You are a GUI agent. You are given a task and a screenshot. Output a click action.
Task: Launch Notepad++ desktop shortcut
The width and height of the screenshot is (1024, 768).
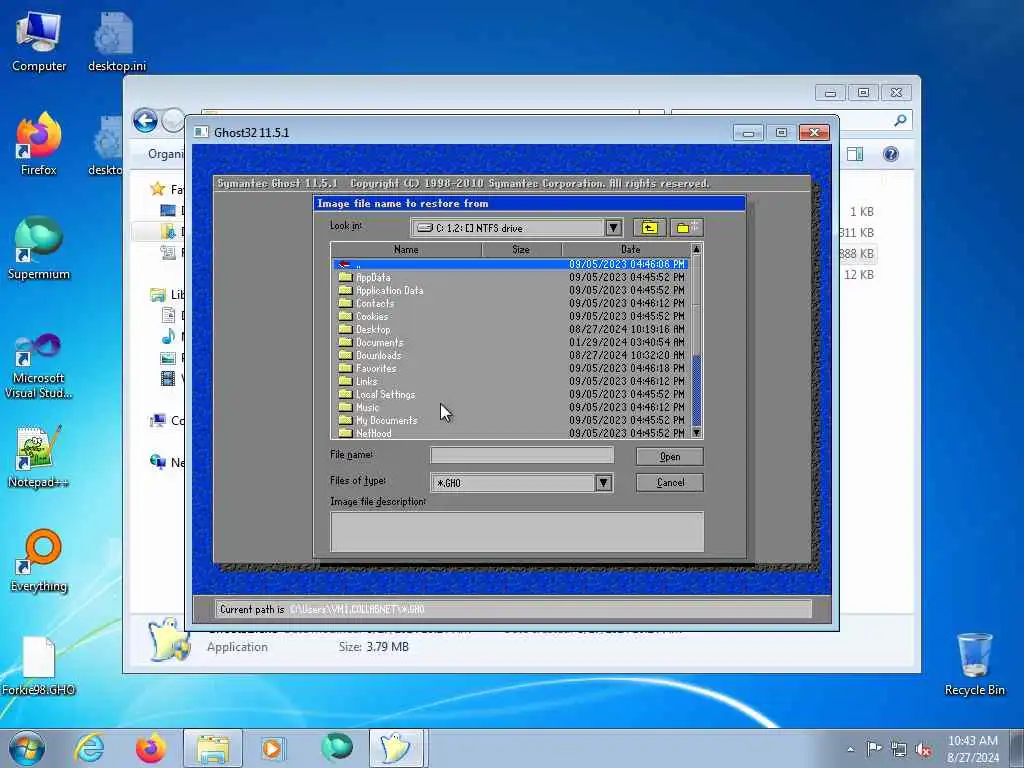tap(39, 457)
